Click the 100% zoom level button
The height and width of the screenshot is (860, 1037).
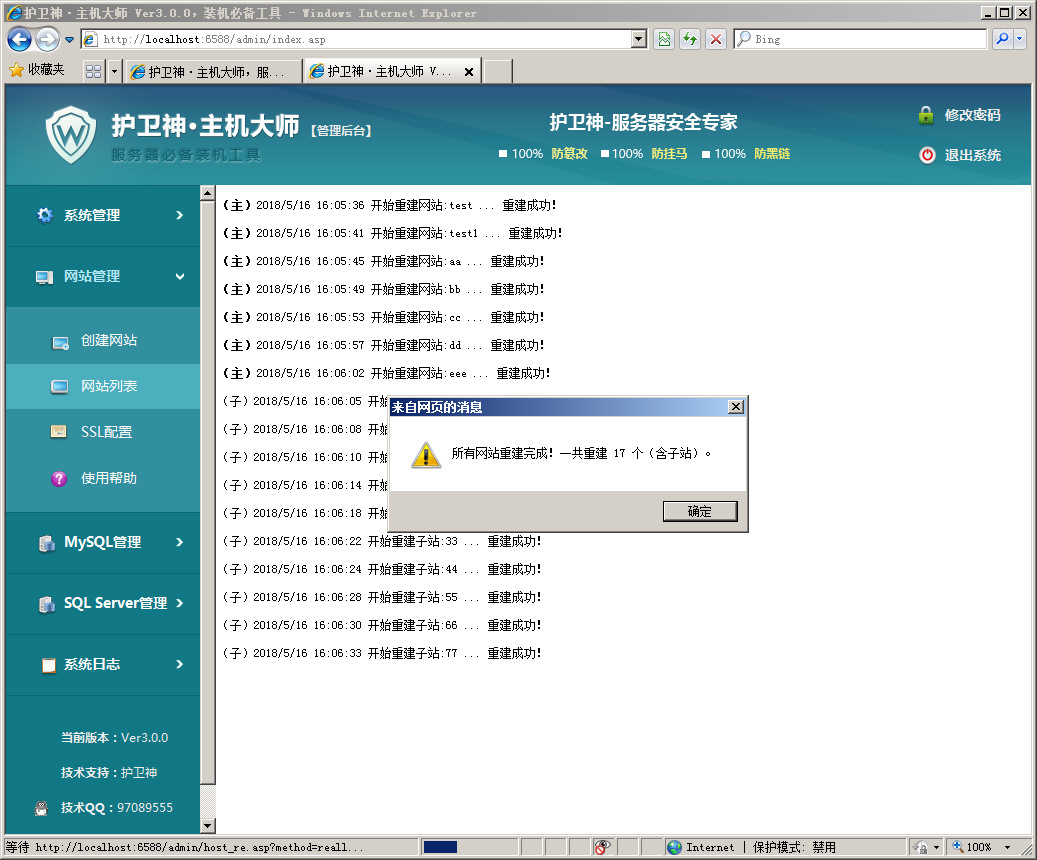coord(971,847)
